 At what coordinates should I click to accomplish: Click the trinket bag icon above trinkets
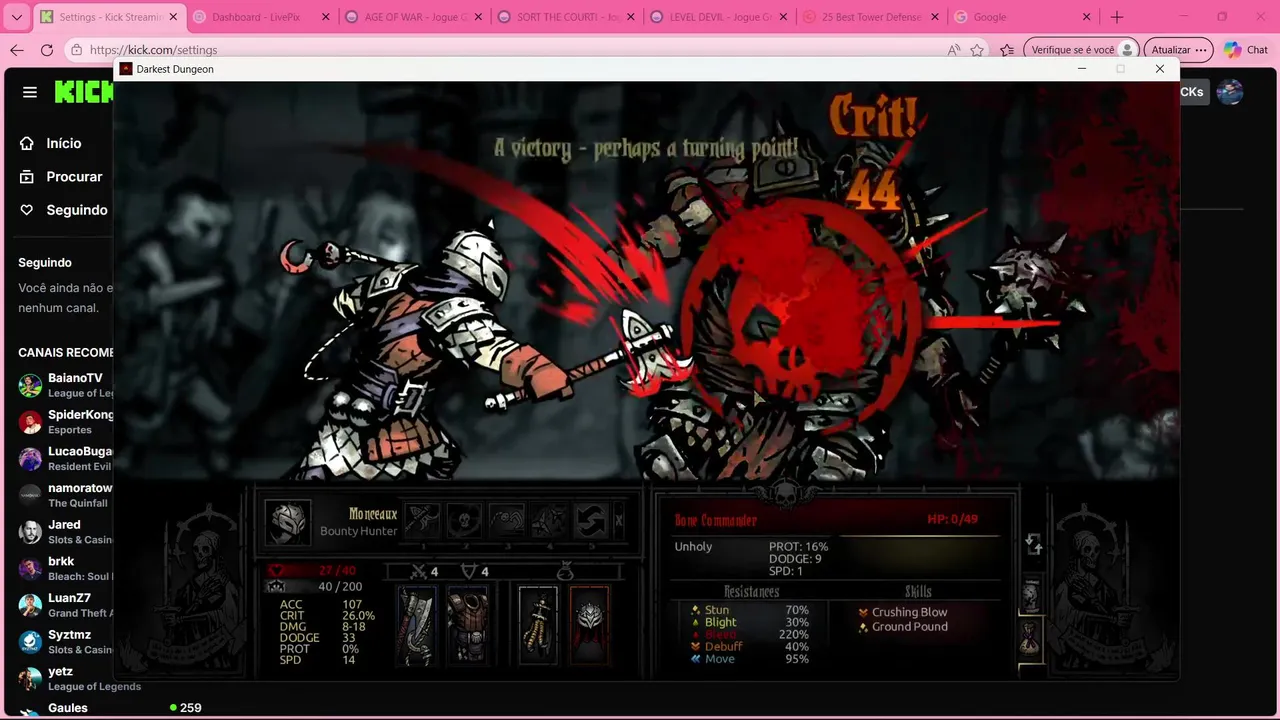click(x=565, y=570)
